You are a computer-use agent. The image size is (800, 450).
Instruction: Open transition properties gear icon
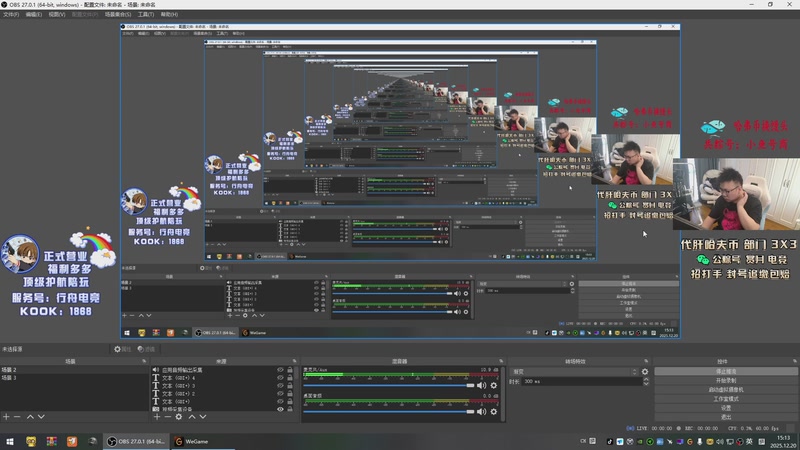click(x=645, y=372)
